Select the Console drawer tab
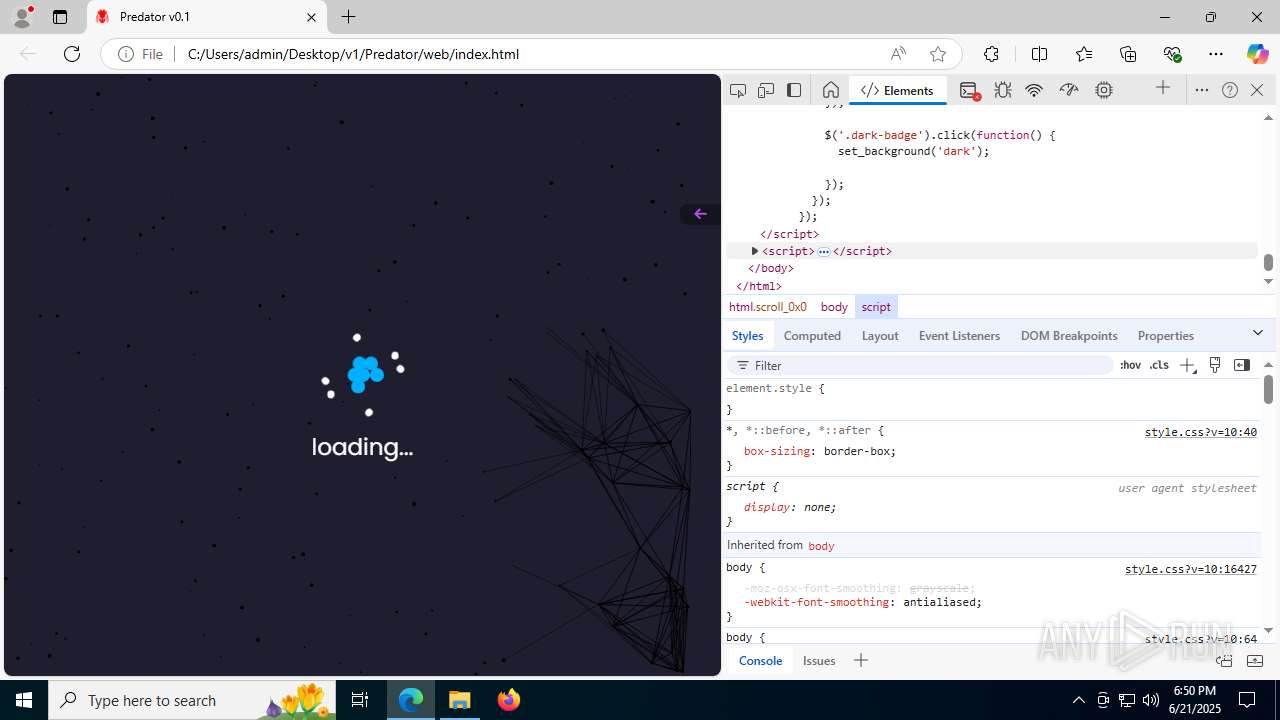 pyautogui.click(x=760, y=660)
